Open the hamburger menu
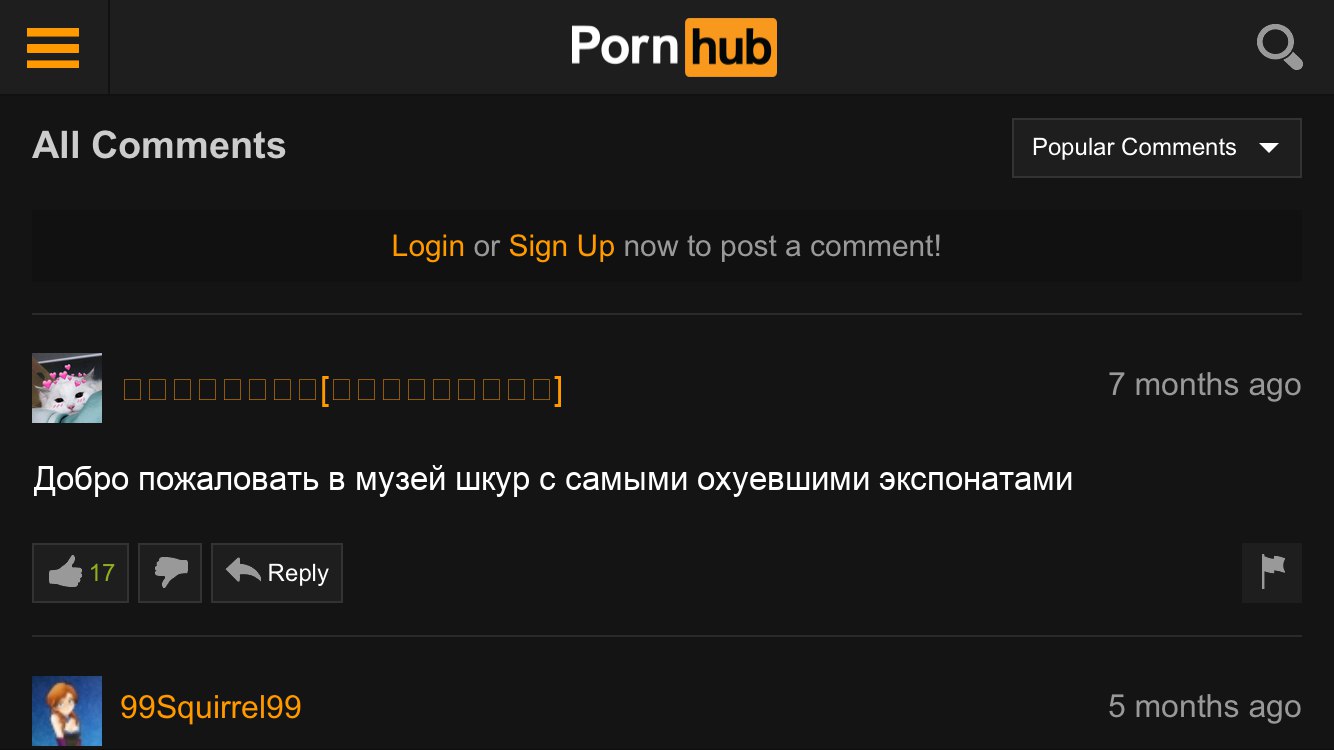 (x=53, y=47)
